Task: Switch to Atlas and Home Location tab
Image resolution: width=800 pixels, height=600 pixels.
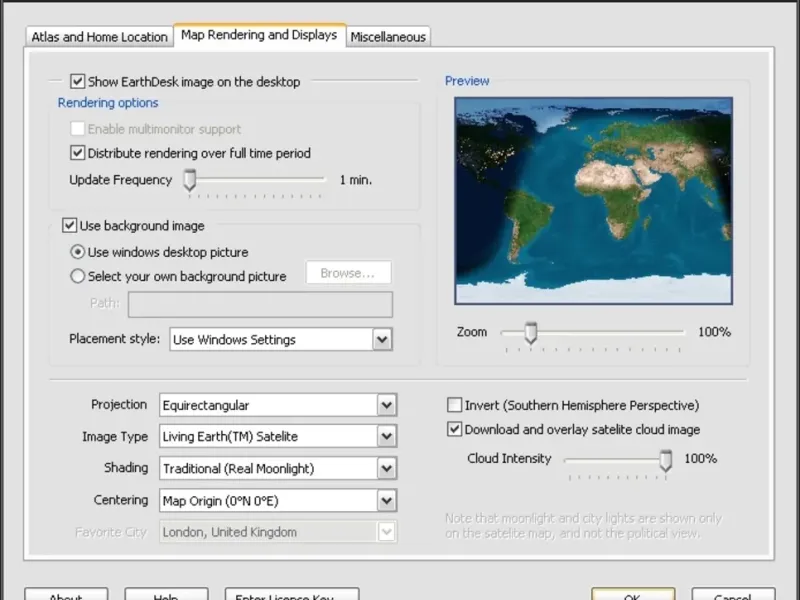Action: point(99,37)
